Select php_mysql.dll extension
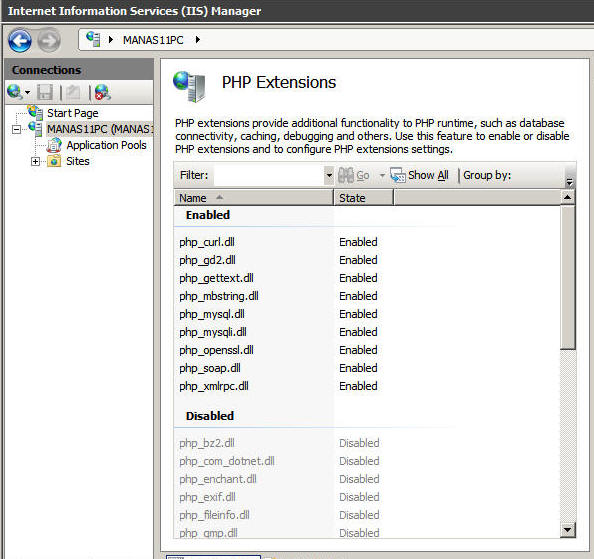 212,314
